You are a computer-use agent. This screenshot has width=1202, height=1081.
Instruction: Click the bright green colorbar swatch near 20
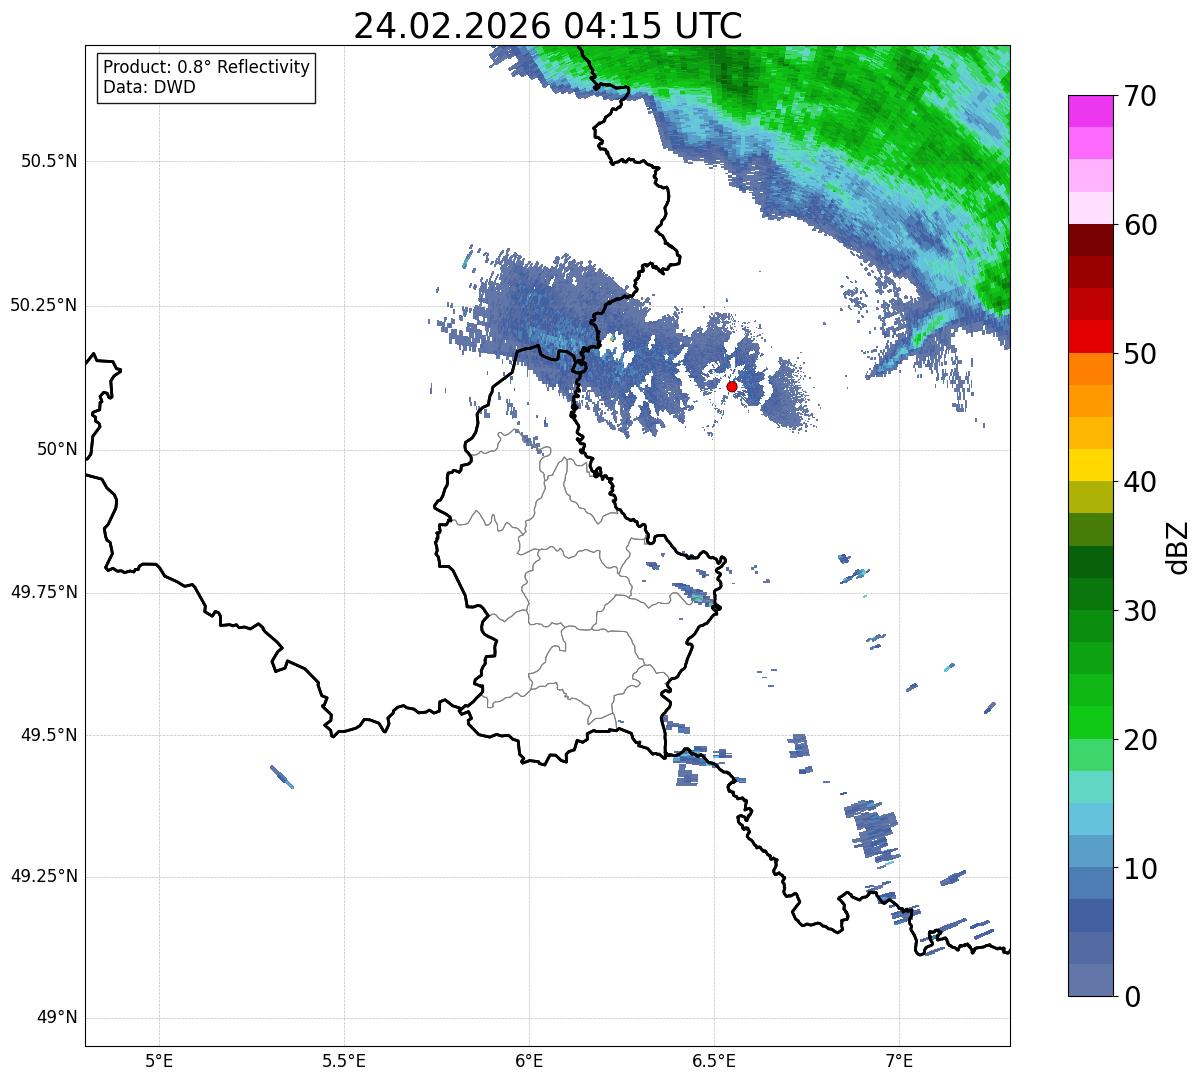(x=1090, y=723)
